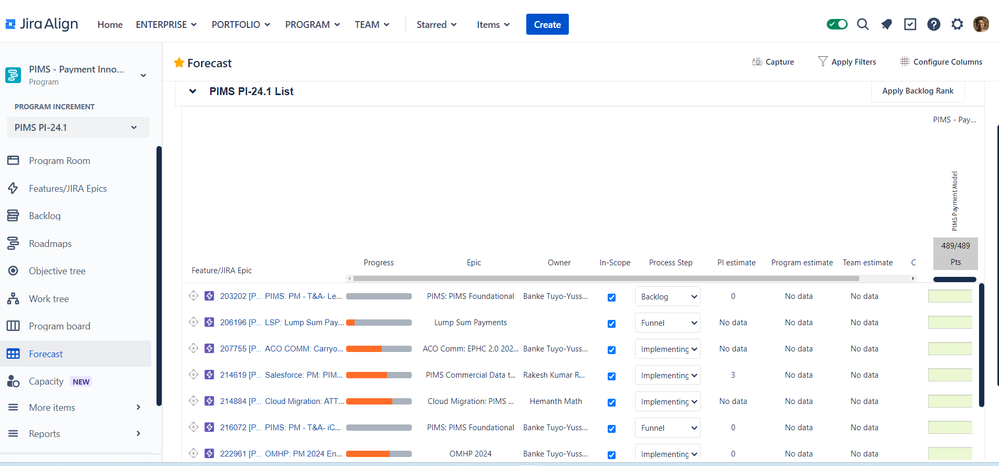Screen dimensions: 999x466
Task: Click the 489/489 Pts team capacity header
Action: 955,254
